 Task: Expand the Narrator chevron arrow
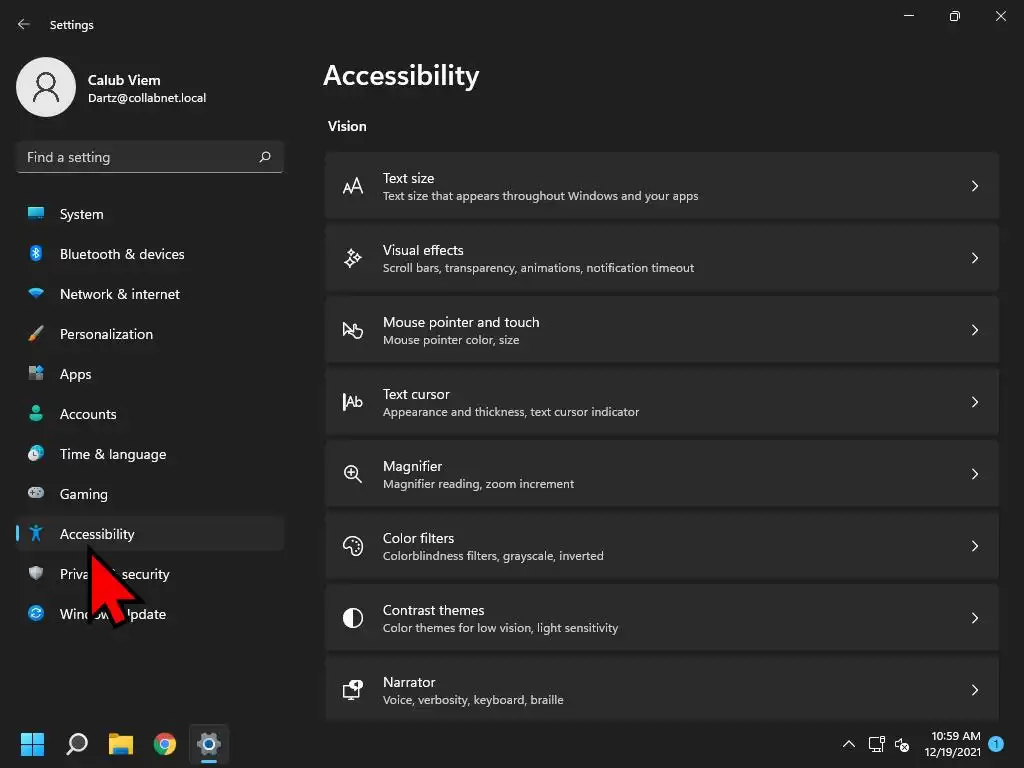tap(975, 690)
